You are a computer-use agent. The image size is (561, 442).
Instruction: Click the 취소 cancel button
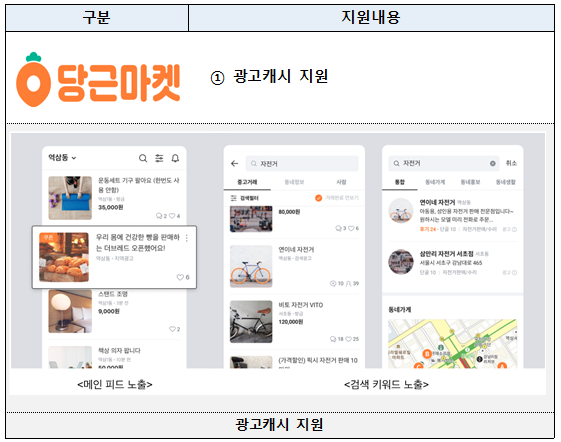click(x=511, y=163)
